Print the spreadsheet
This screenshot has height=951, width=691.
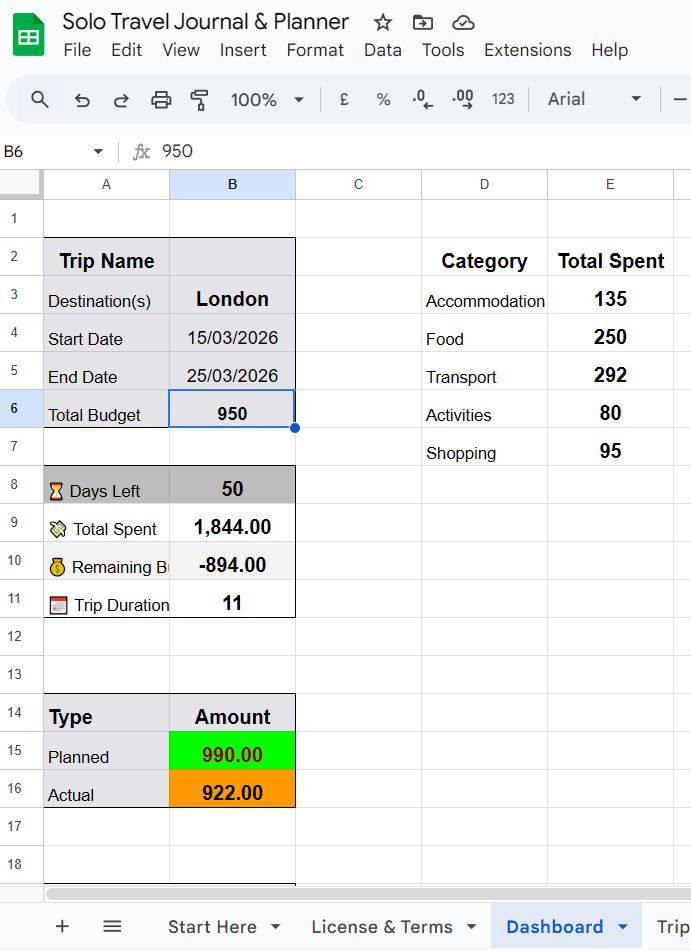[161, 99]
